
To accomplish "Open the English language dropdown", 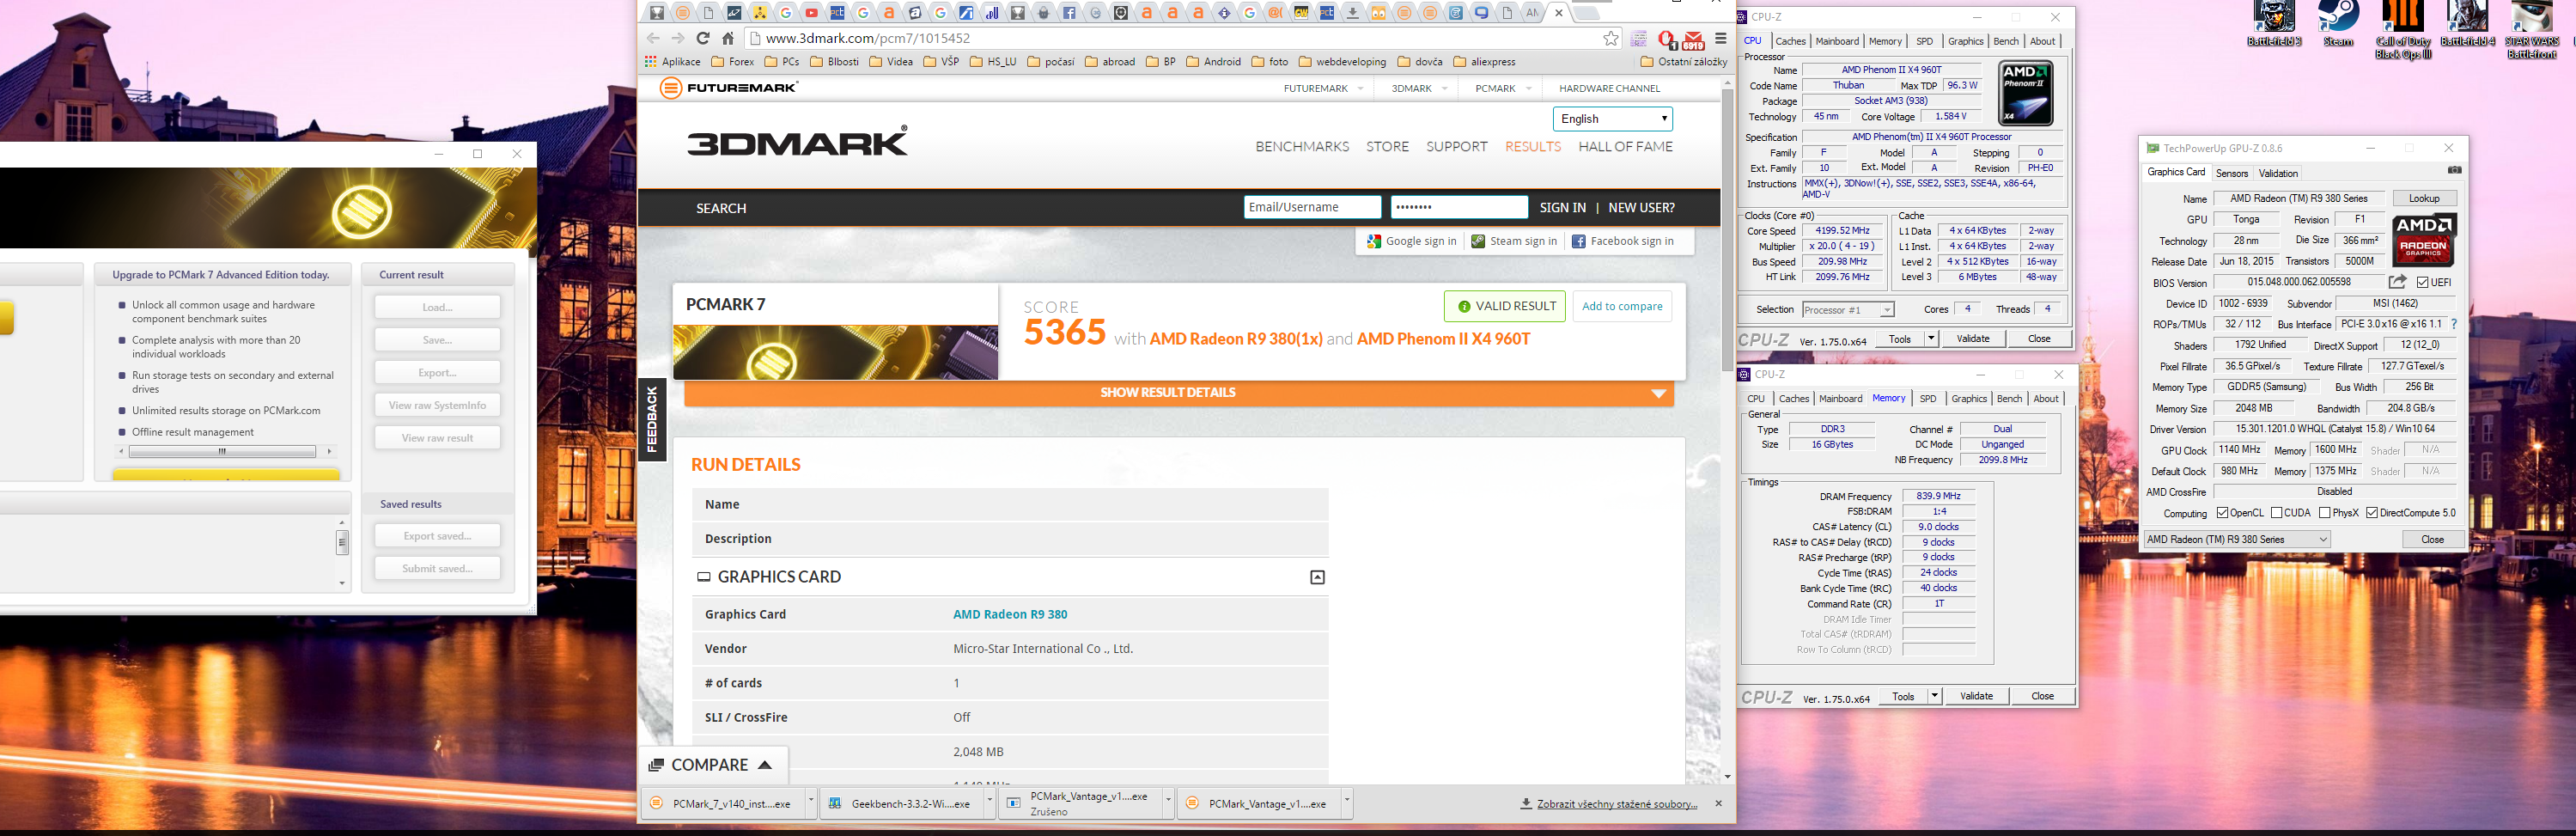I will [1612, 119].
